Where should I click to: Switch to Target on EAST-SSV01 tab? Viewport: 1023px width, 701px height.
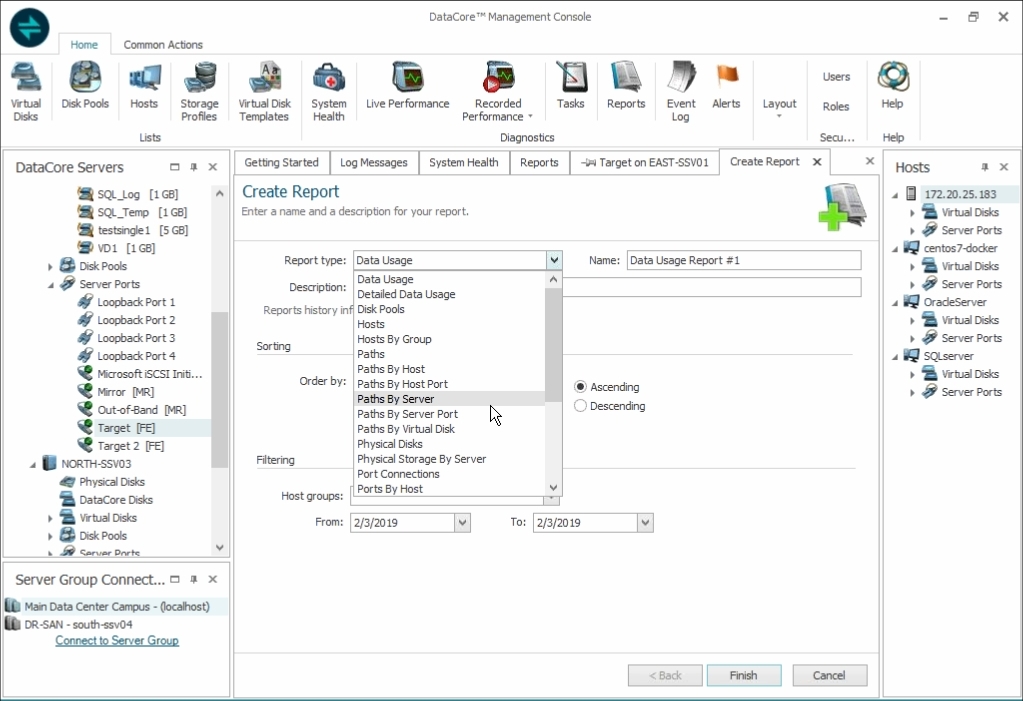click(x=645, y=163)
